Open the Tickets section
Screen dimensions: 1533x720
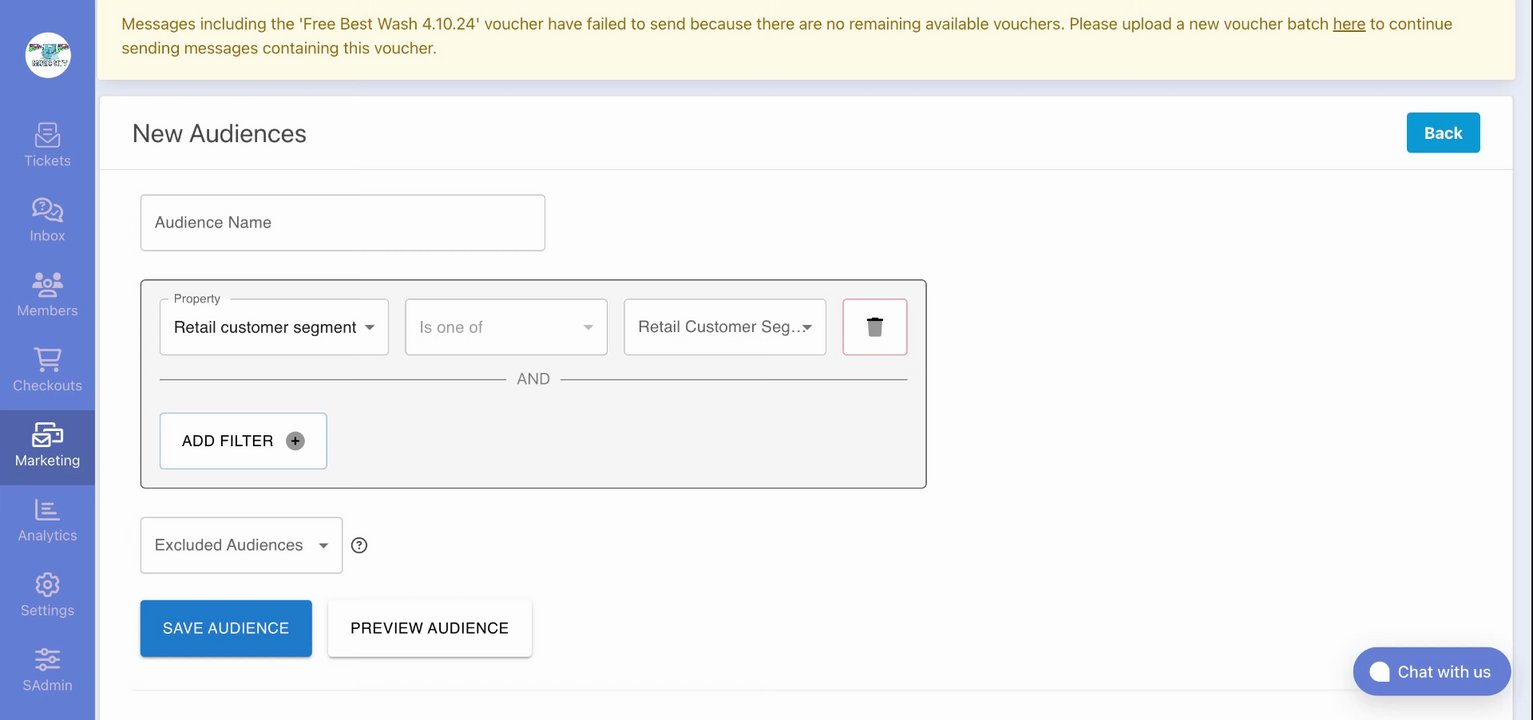47,145
